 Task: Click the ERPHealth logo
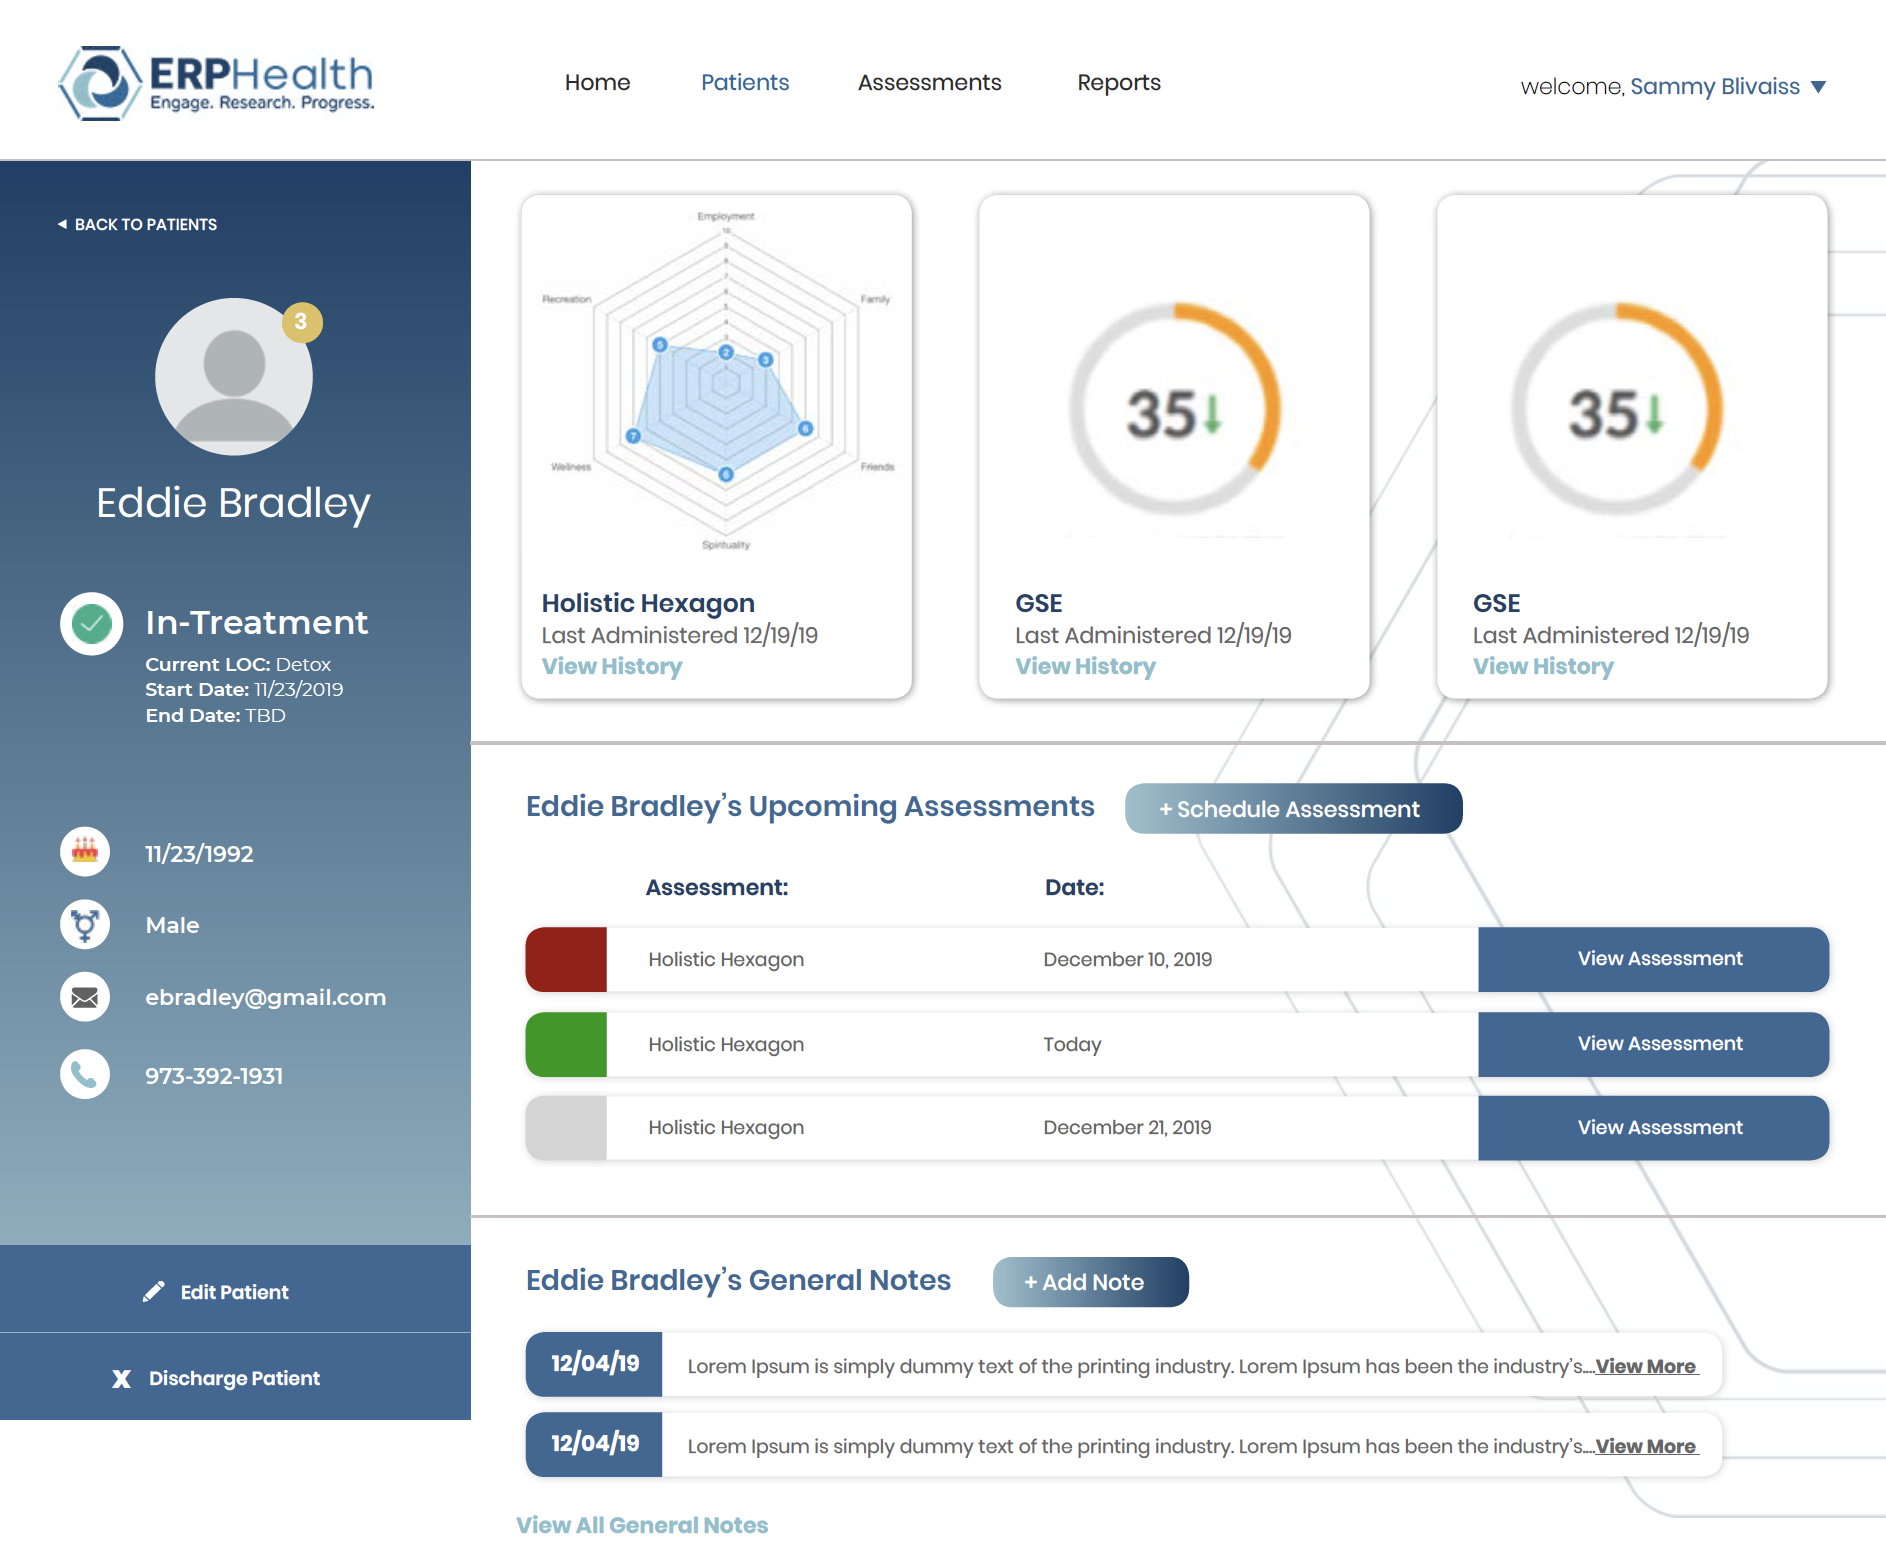[x=216, y=84]
